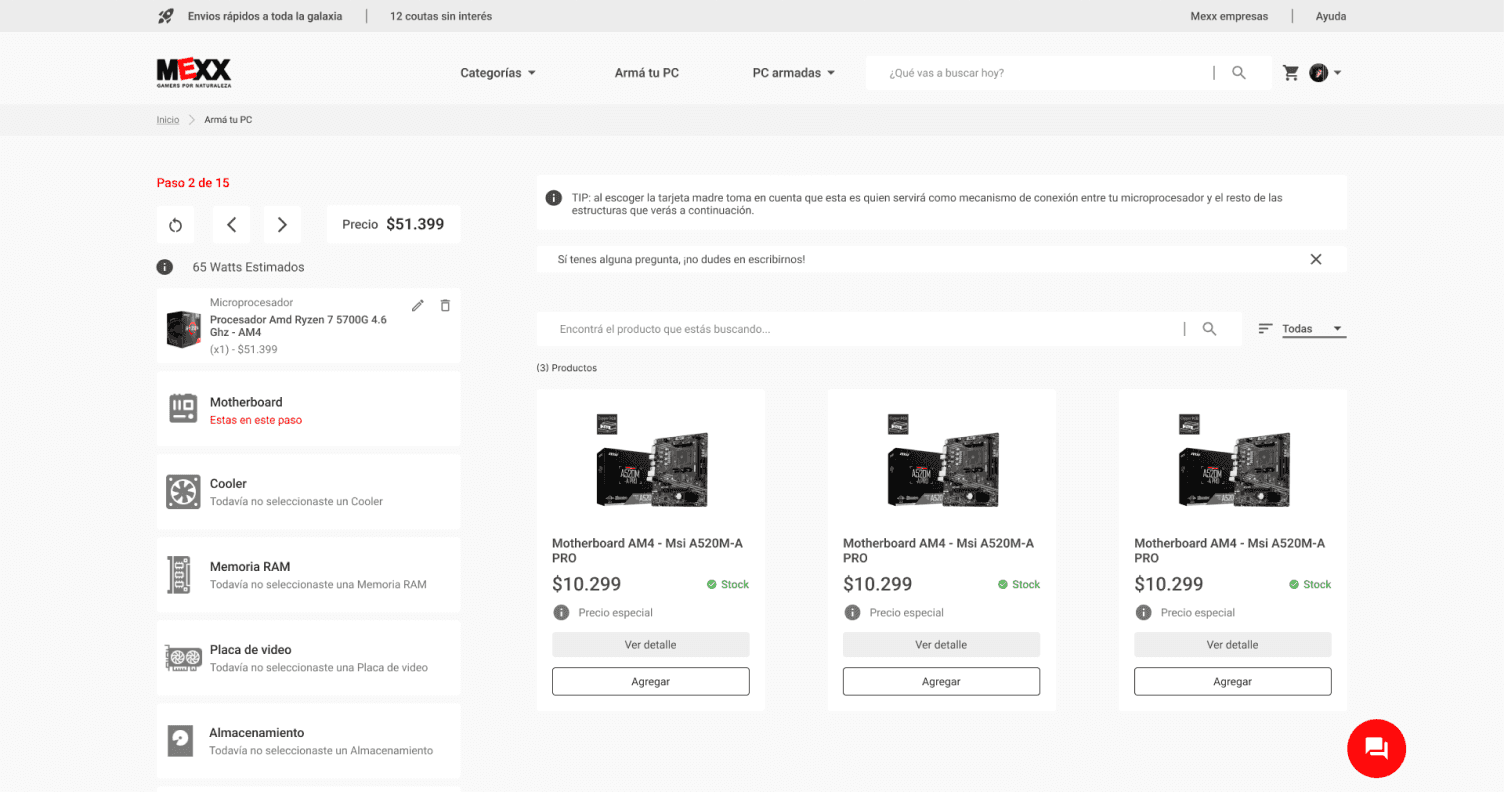Screen dimensions: 1504x792
Task: Open the red chat bubble
Action: click(1376, 748)
